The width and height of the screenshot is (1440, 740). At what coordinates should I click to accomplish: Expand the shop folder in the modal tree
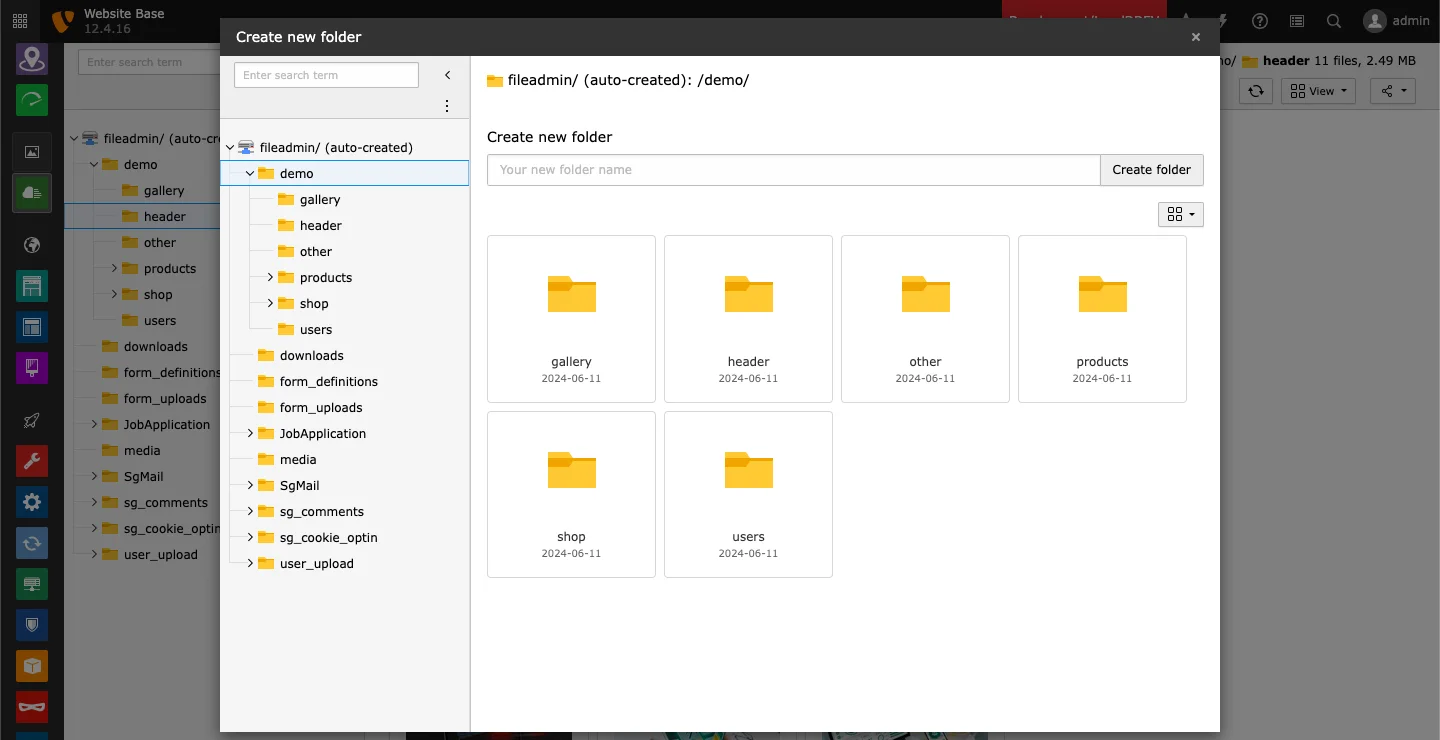click(x=268, y=303)
